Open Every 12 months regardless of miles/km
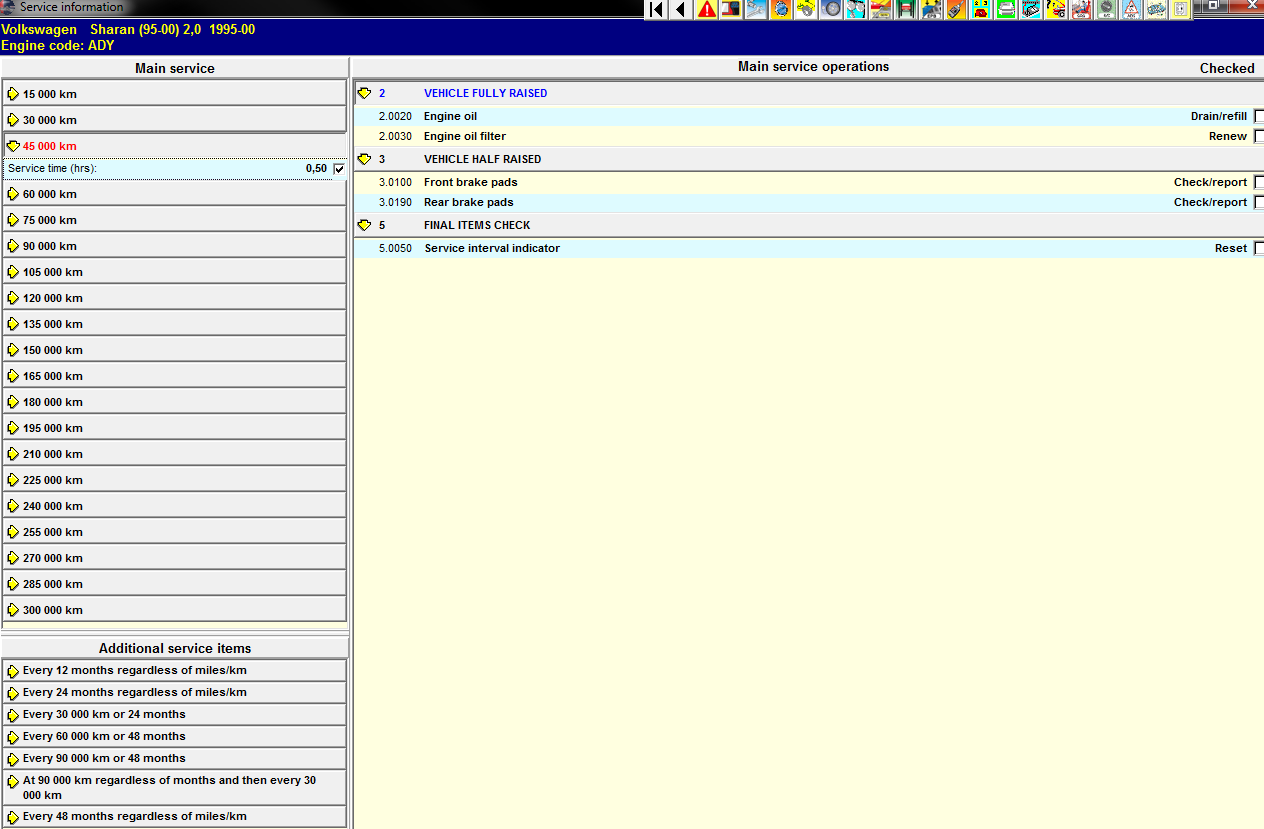This screenshot has height=829, width=1264. click(134, 670)
